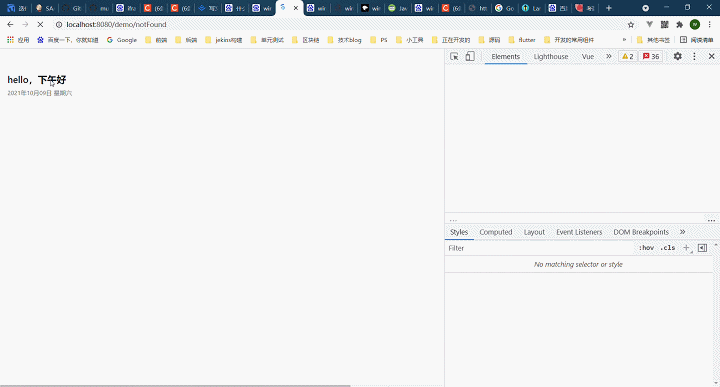Open the 36 errors counter

pyautogui.click(x=651, y=56)
